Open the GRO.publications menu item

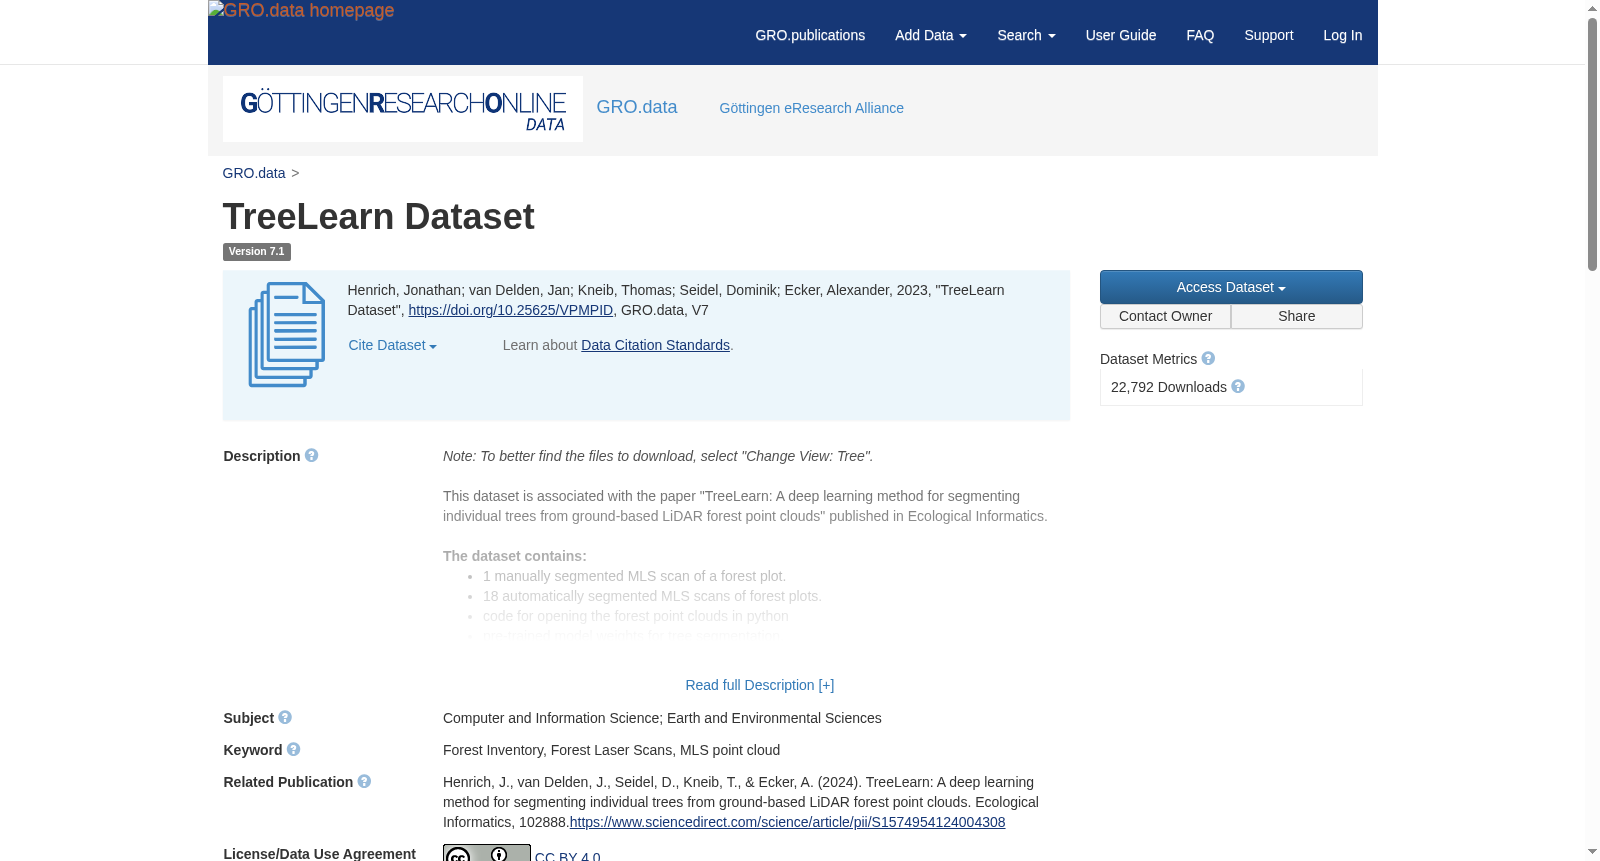(810, 35)
